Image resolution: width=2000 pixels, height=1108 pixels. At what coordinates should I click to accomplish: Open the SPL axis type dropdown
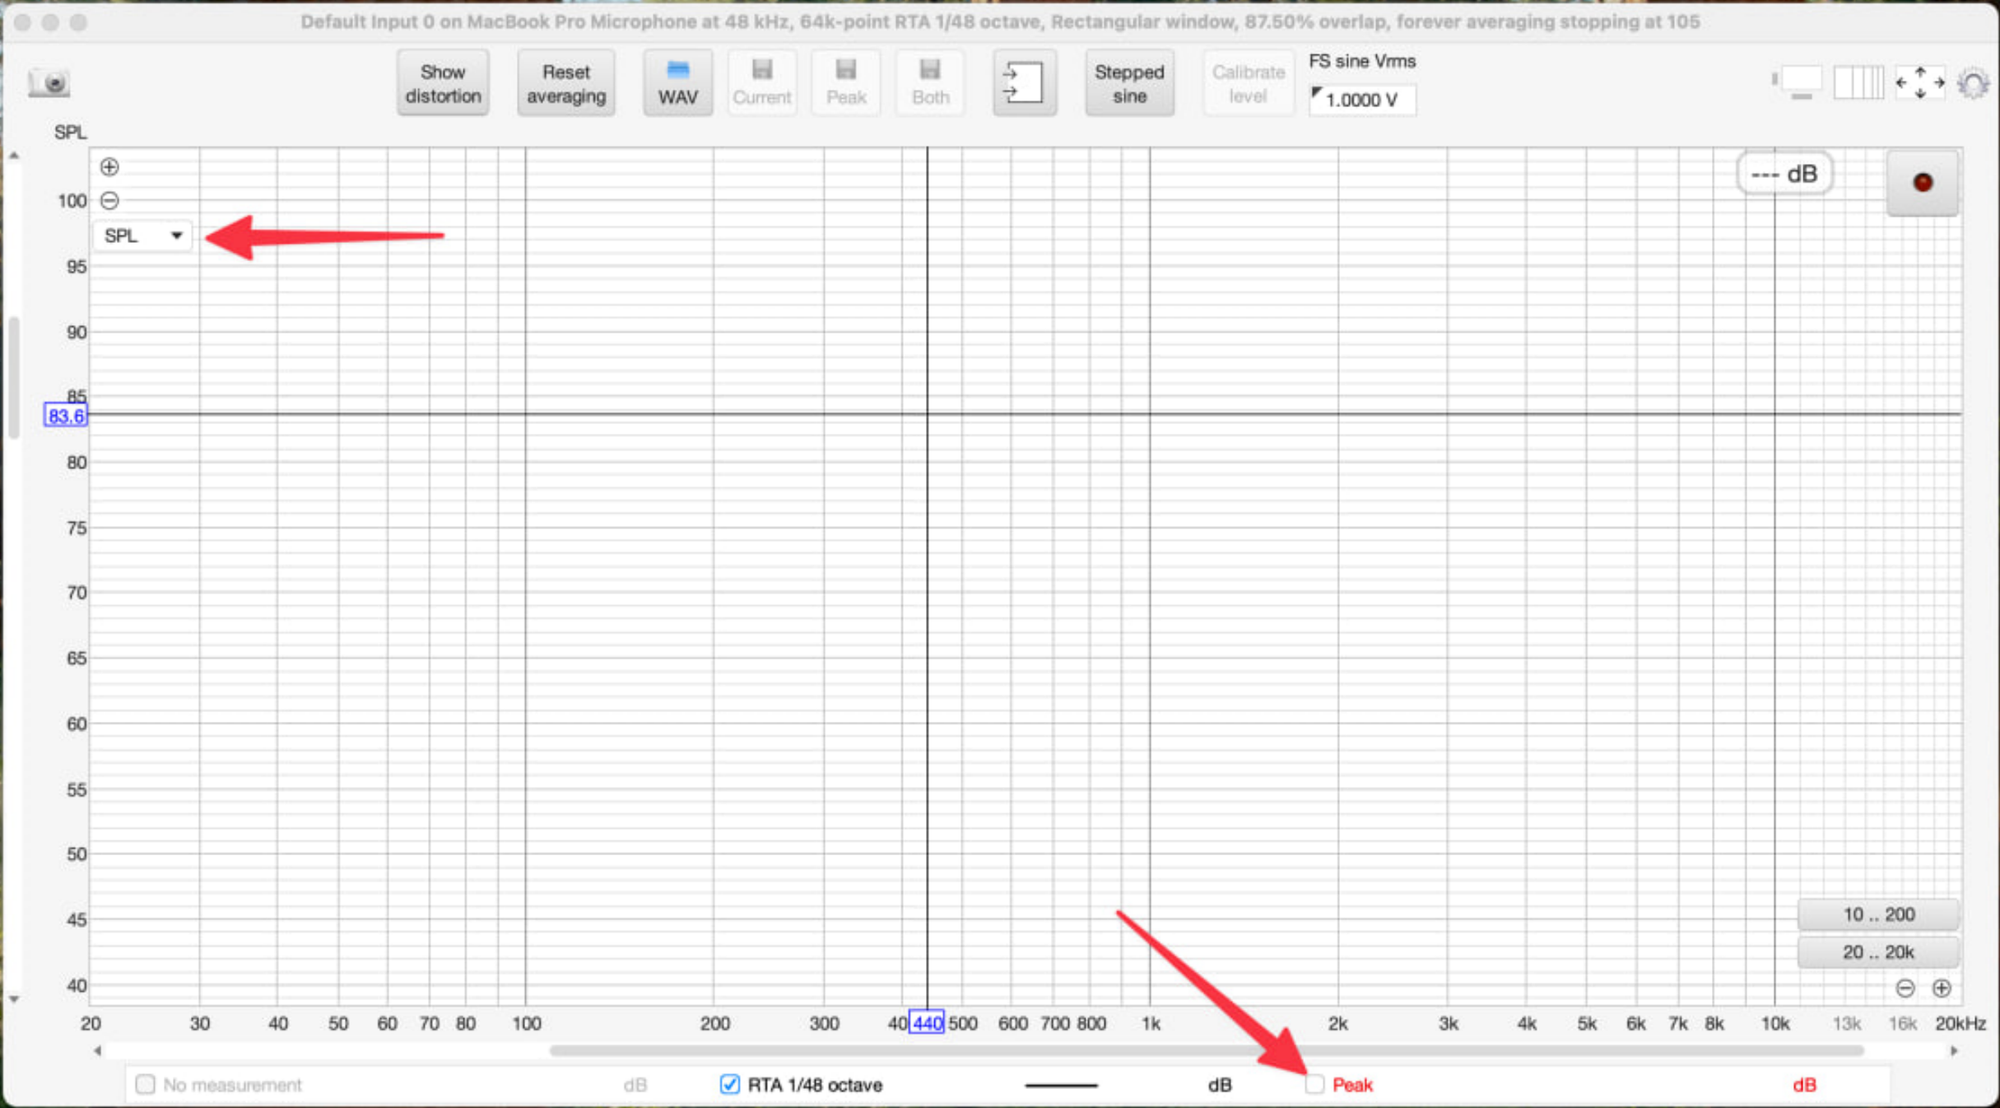[x=143, y=236]
